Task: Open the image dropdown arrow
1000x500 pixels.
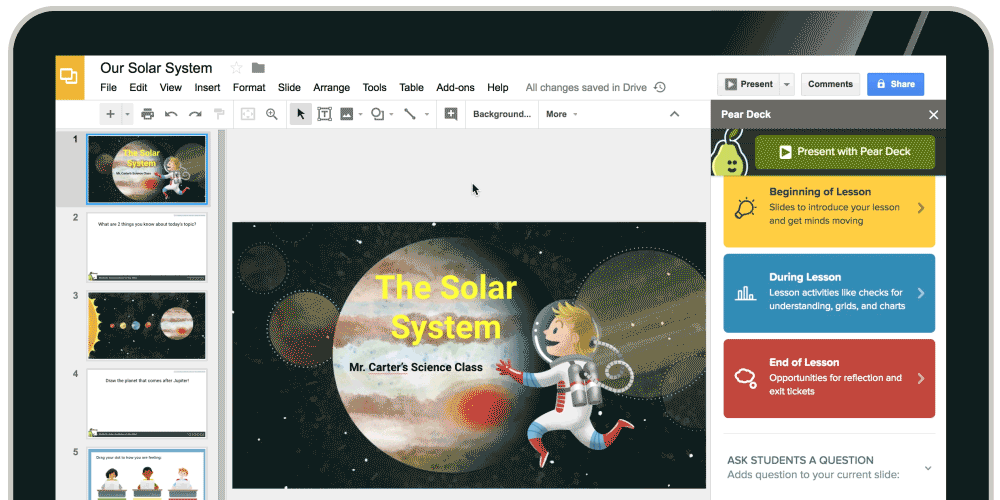Action: click(360, 114)
